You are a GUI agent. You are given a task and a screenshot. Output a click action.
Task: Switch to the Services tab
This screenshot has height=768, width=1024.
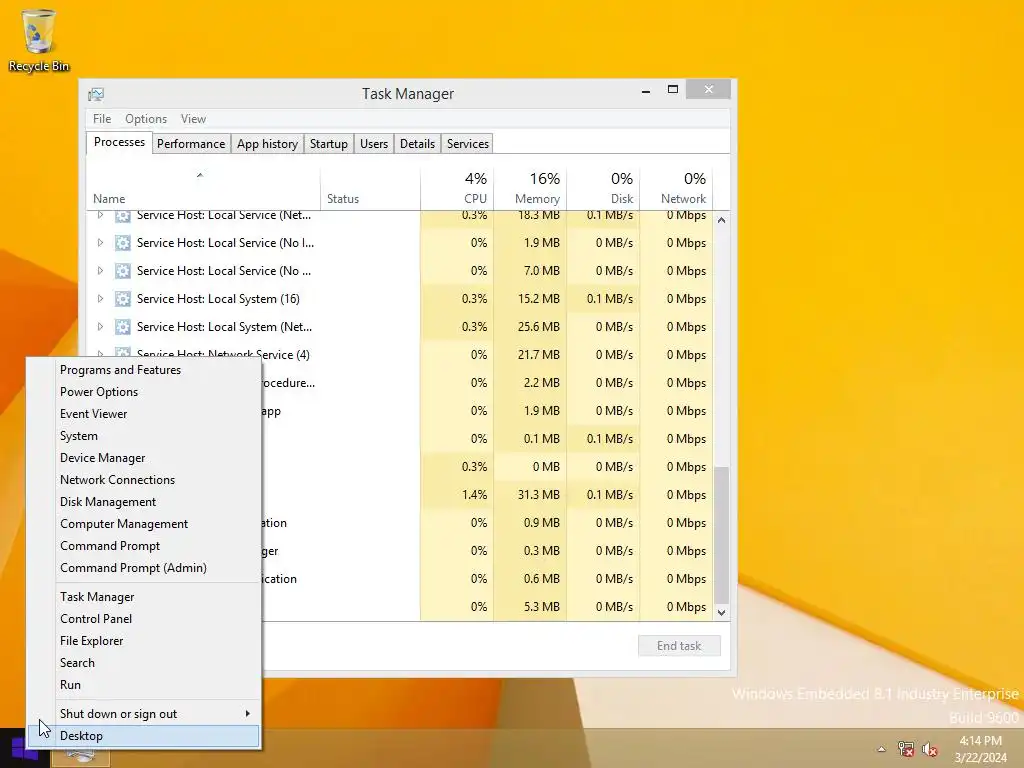tap(468, 144)
